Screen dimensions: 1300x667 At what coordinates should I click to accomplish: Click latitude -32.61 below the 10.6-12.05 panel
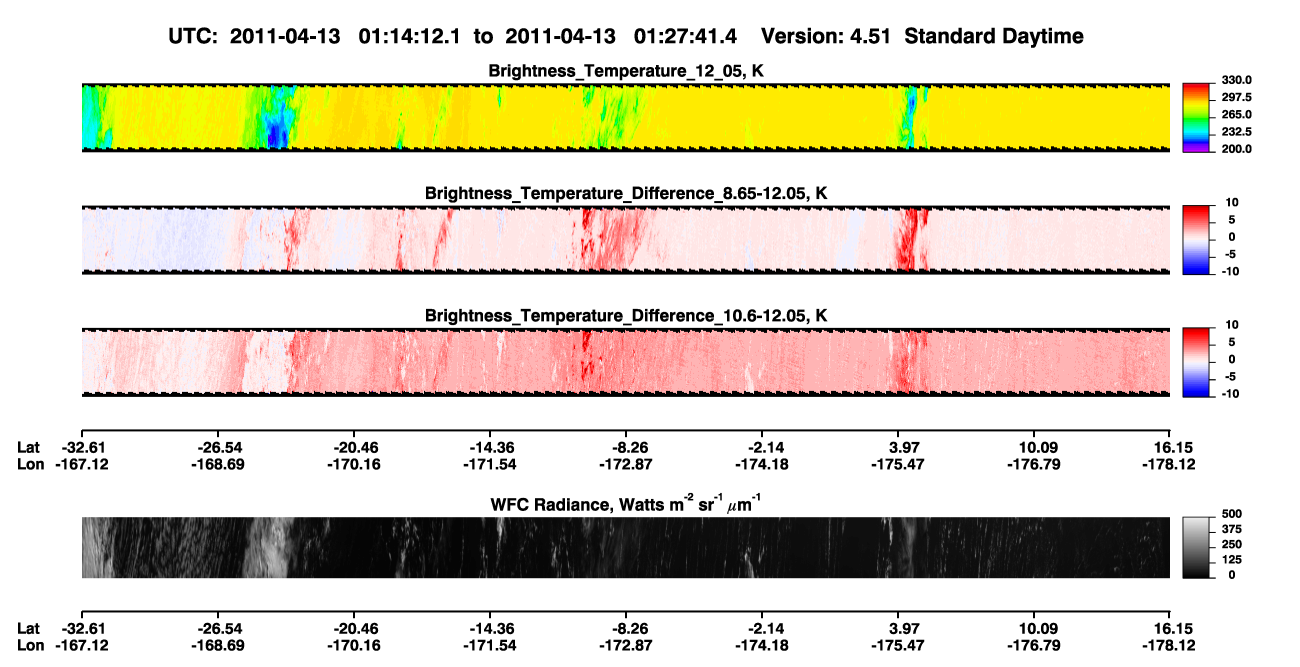[81, 447]
